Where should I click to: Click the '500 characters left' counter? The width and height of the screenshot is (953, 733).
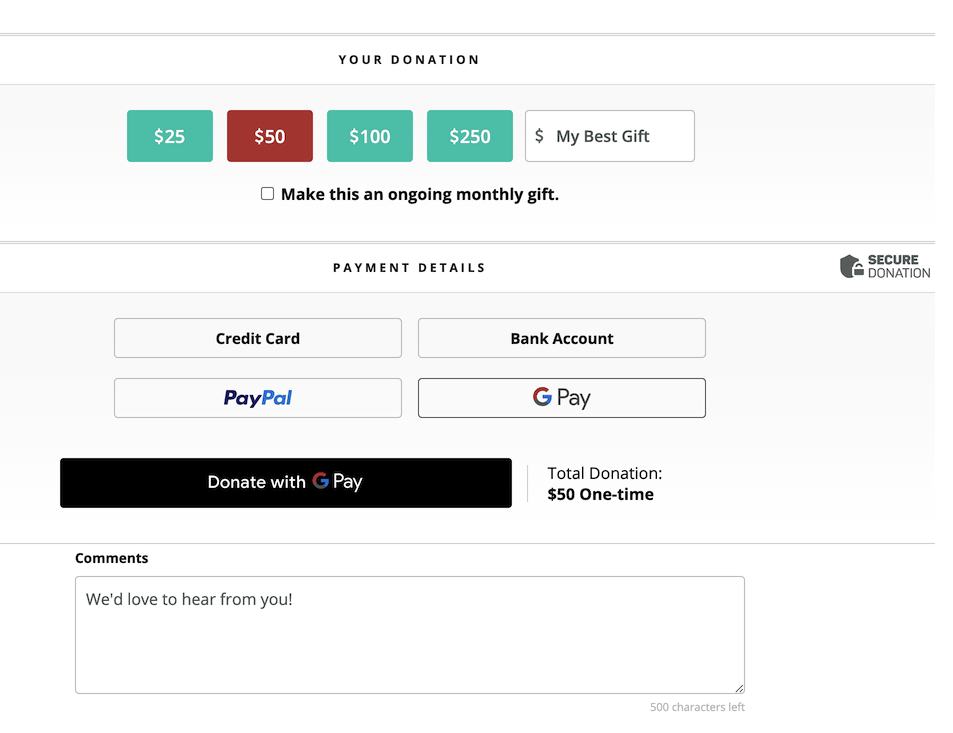click(x=697, y=707)
